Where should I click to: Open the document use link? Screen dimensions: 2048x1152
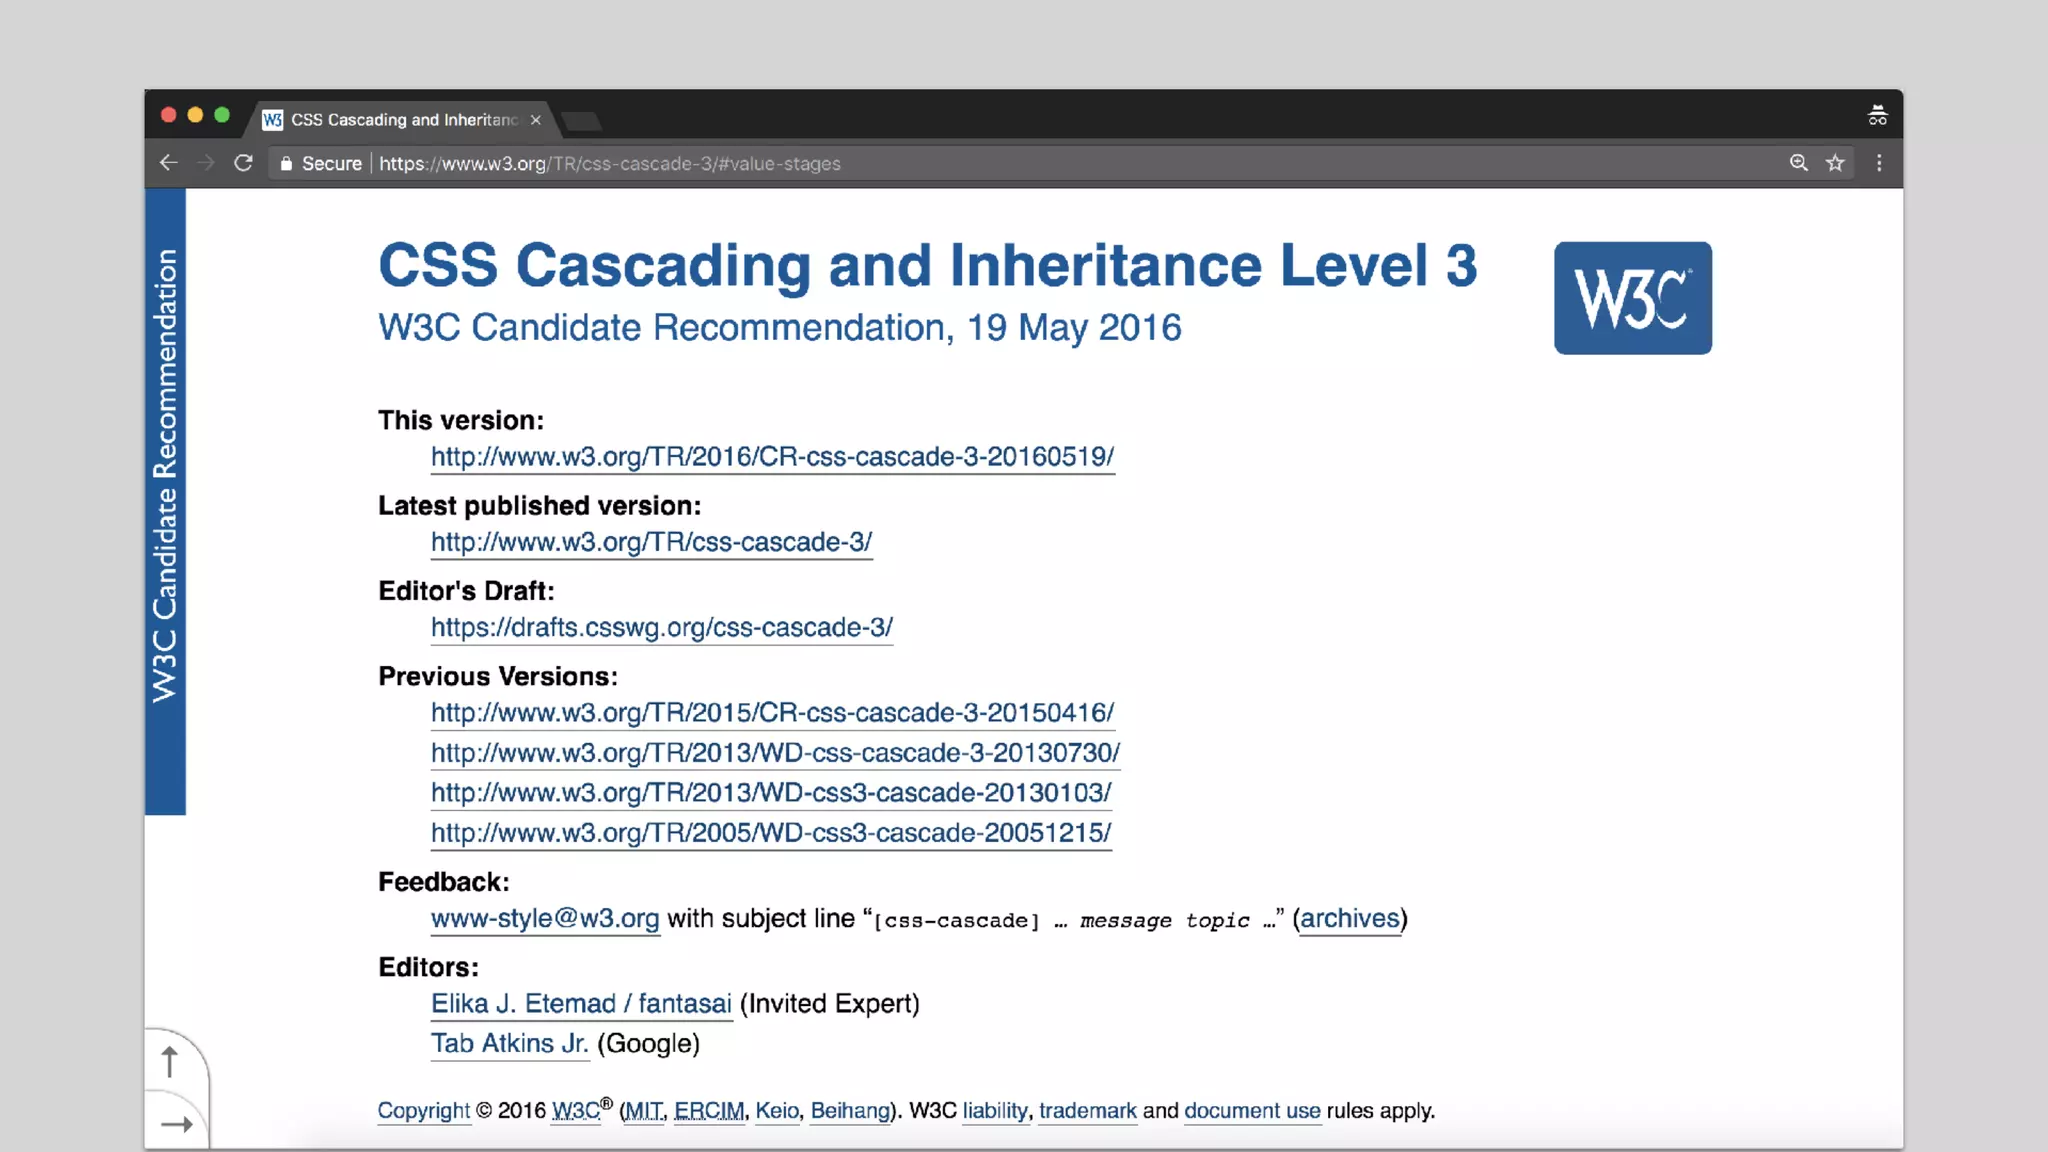pos(1252,1111)
